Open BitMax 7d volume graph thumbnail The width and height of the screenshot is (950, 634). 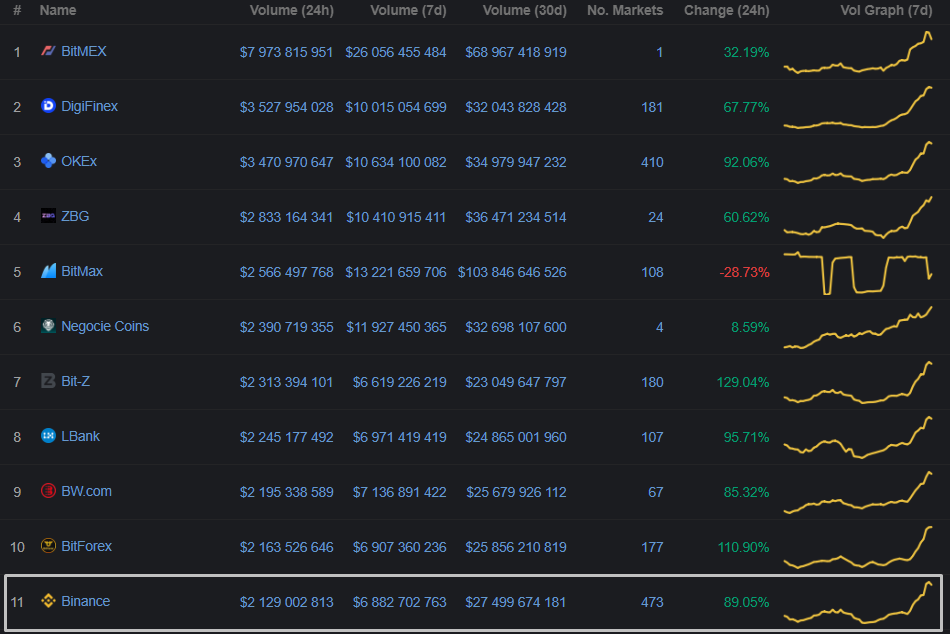click(858, 272)
